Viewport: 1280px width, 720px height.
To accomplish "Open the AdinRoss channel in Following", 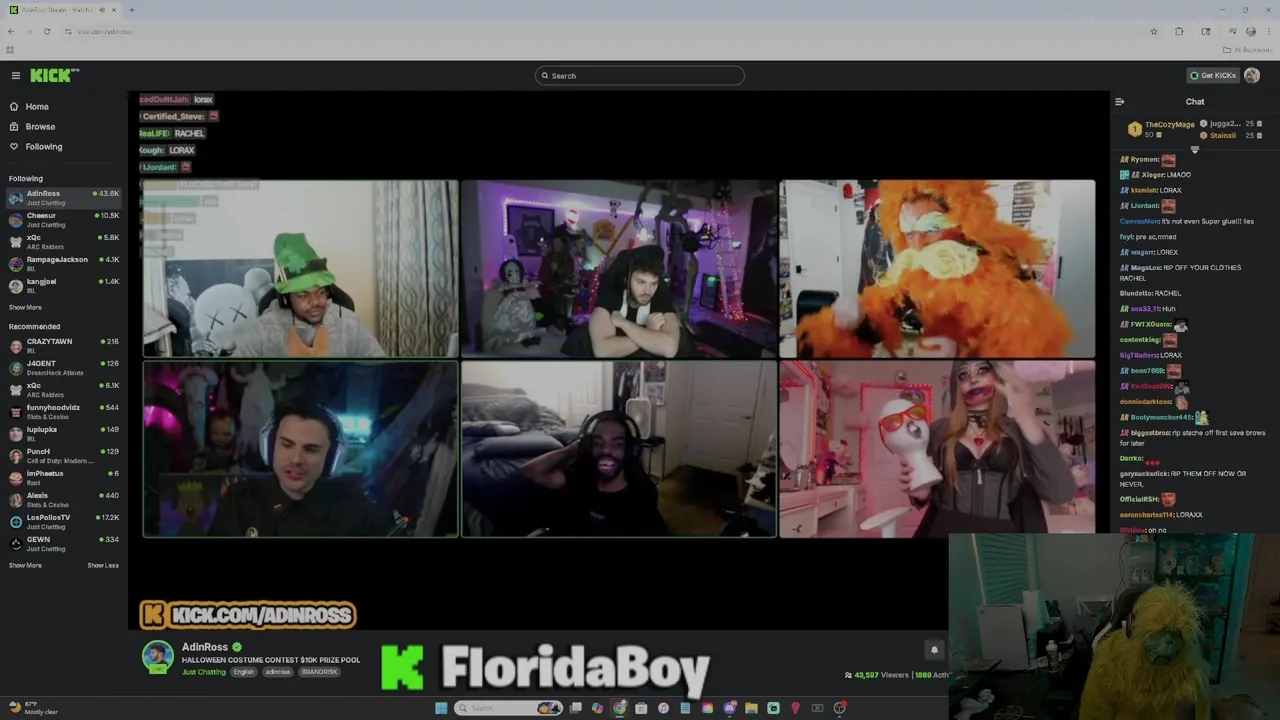I will pyautogui.click(x=64, y=198).
